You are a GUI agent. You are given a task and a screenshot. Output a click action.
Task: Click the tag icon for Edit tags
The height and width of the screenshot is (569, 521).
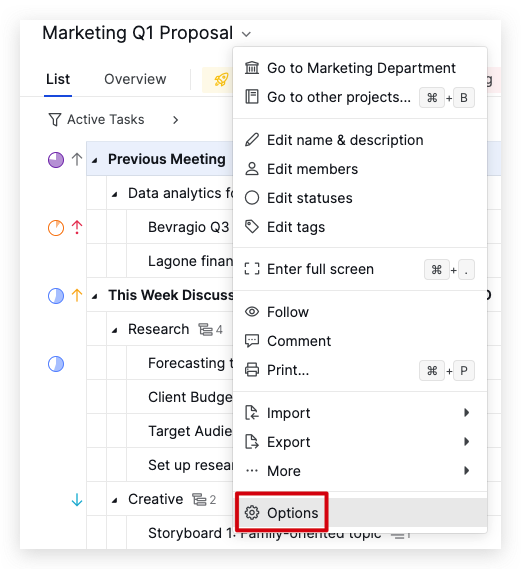[x=252, y=227]
